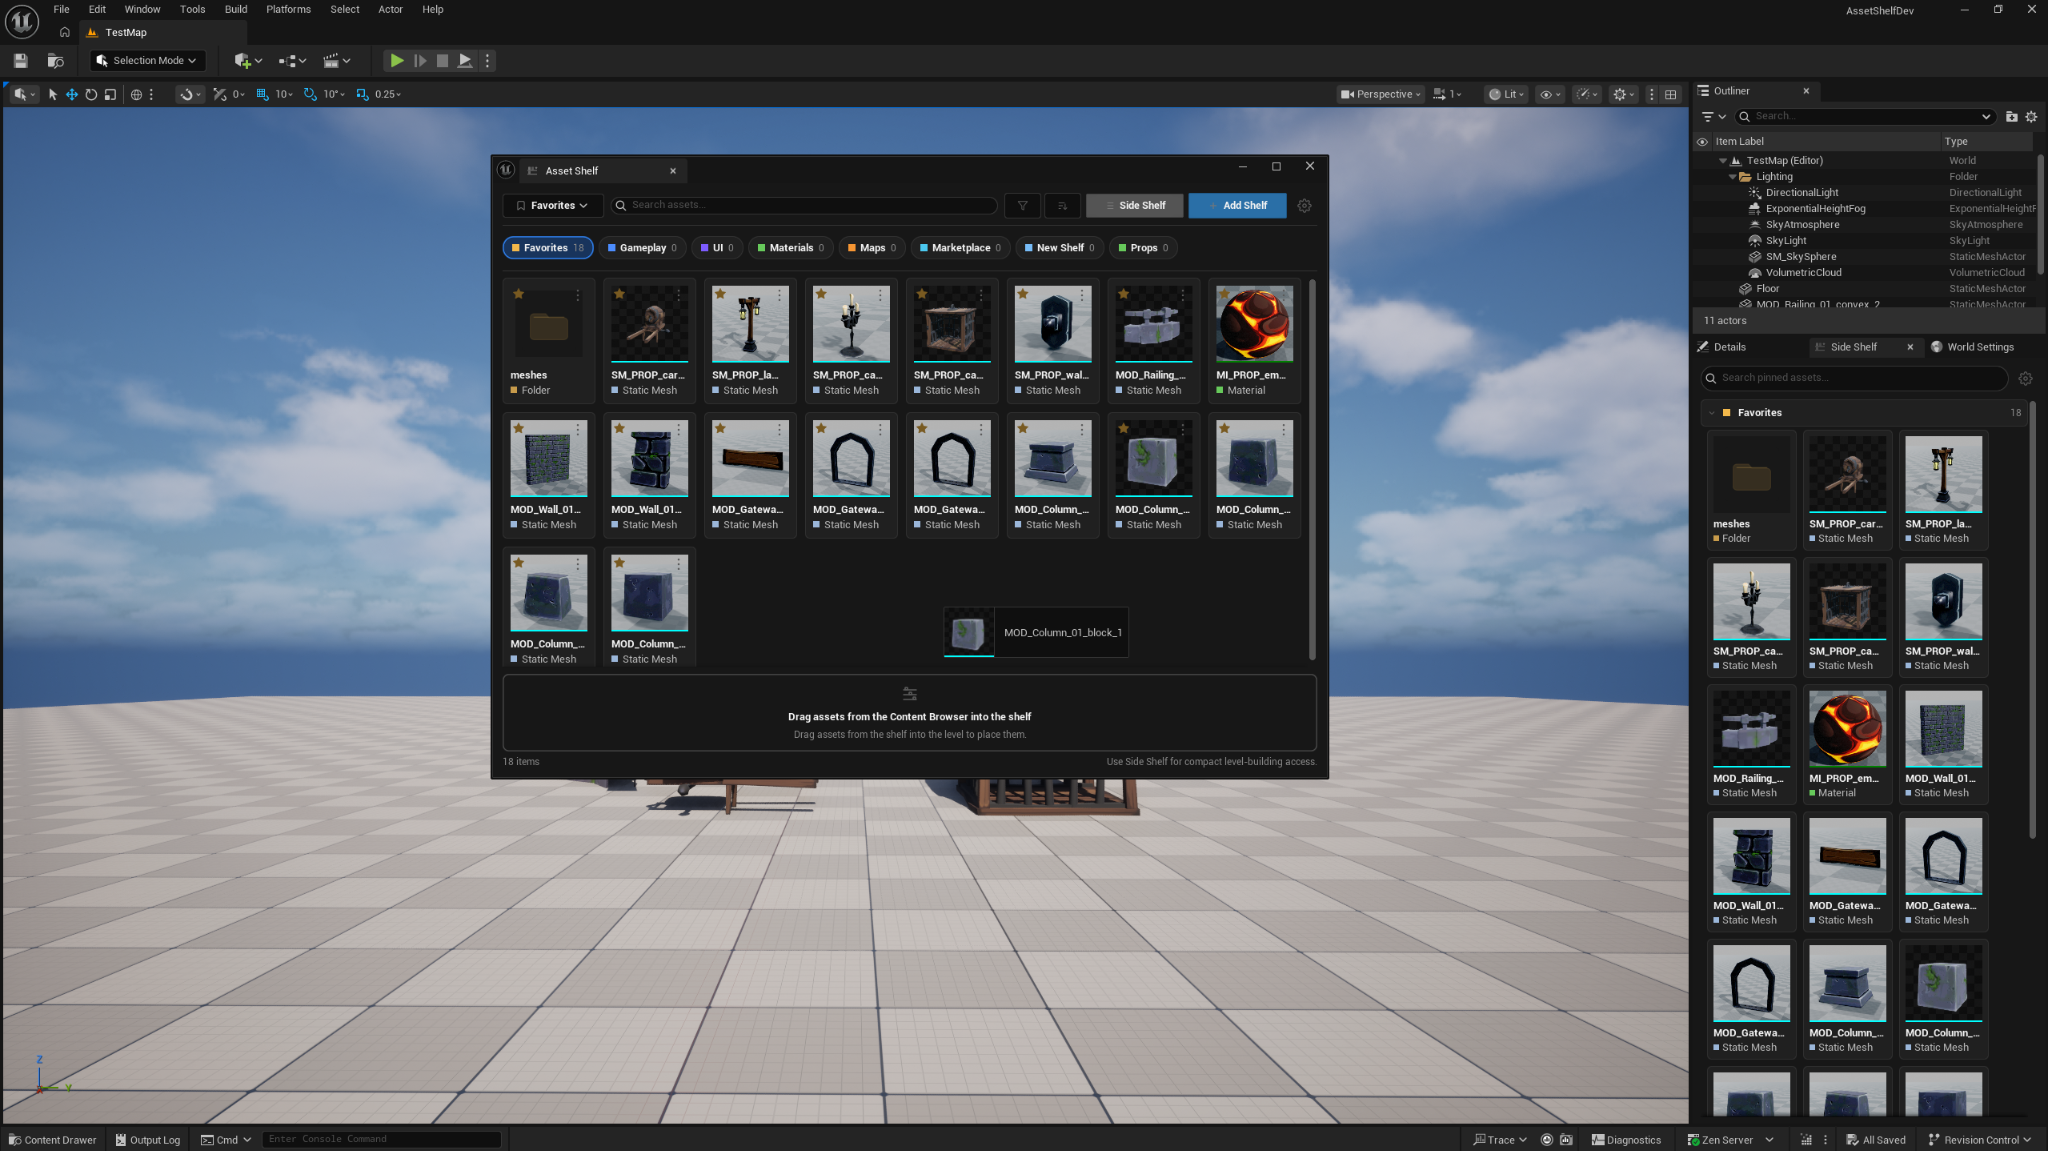
Task: Click the Asset Shelf vertical scrollbar
Action: 1312,468
